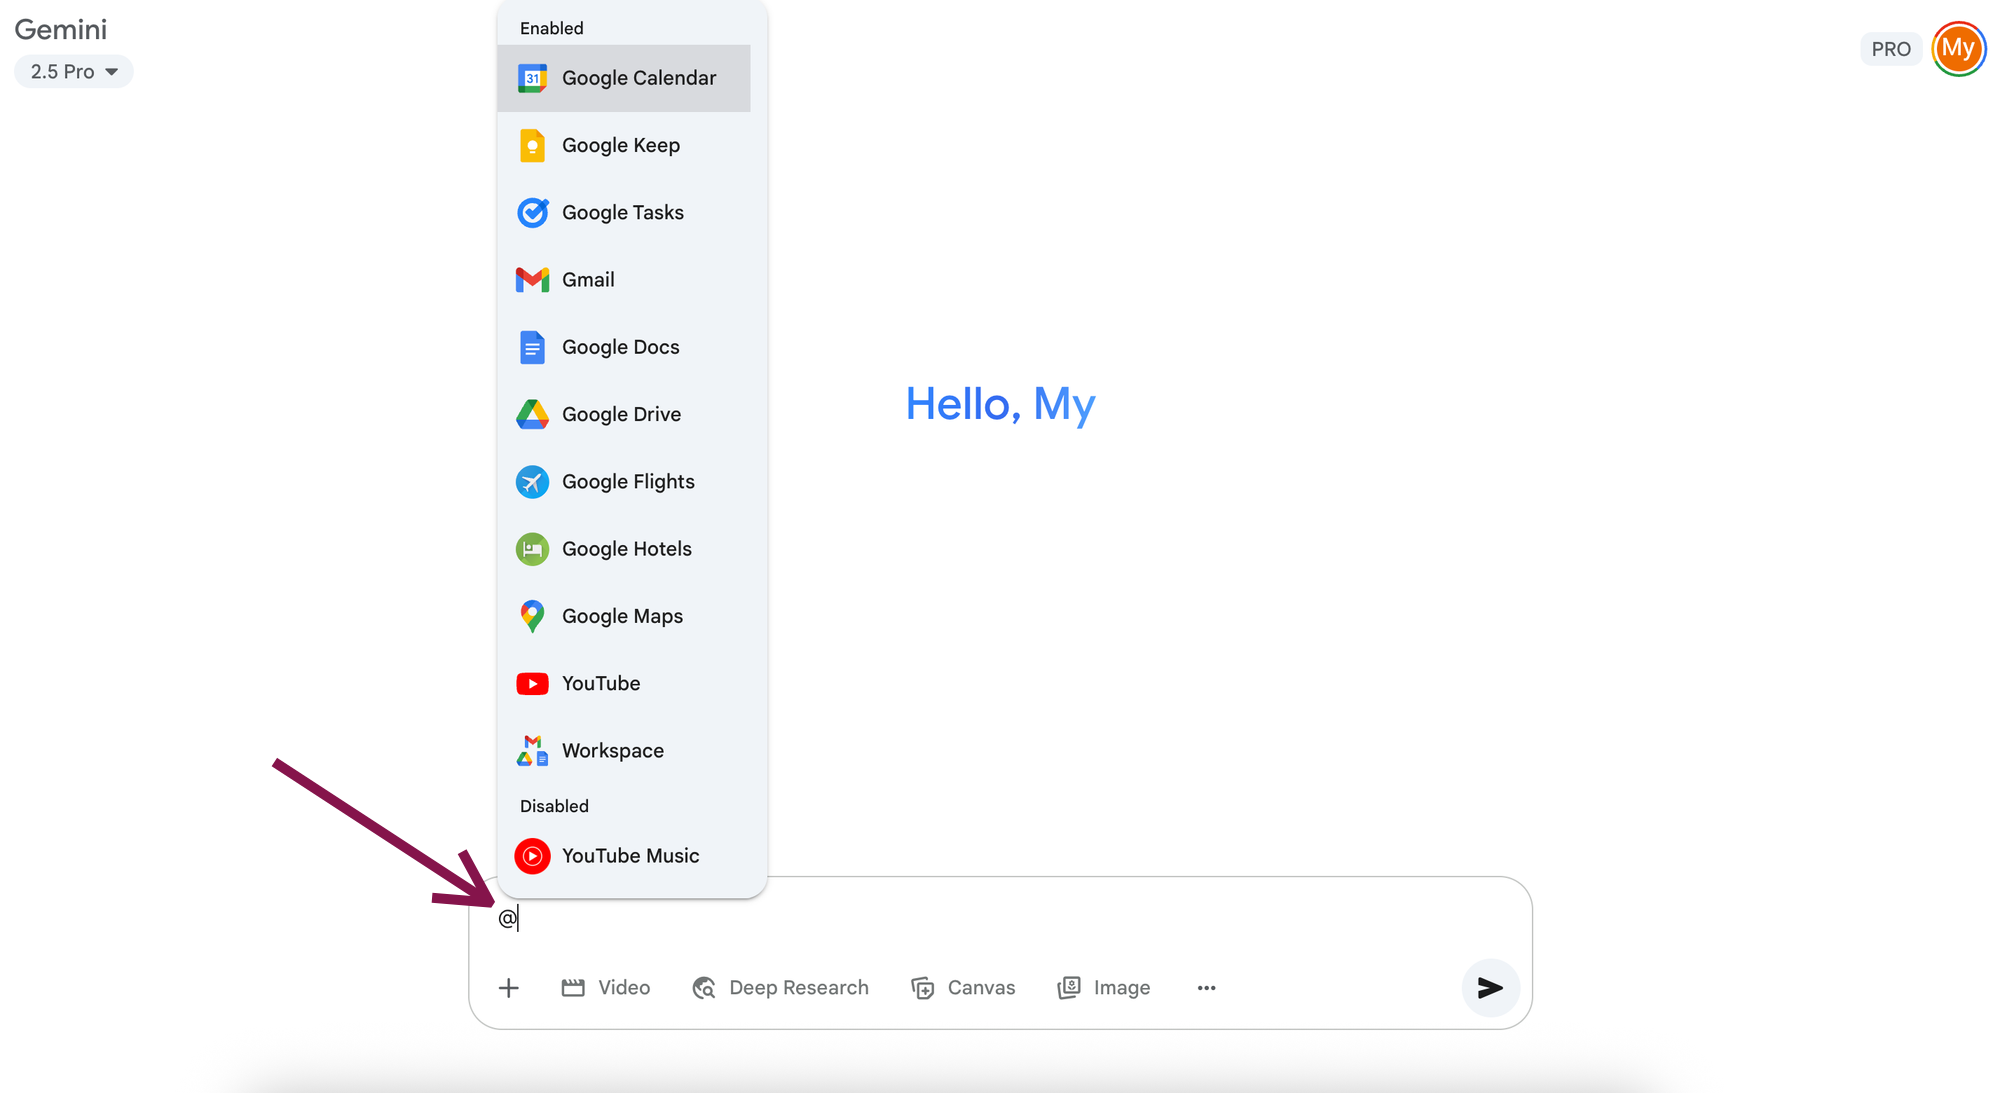
Task: Choose the Google Tasks checkmark icon
Action: point(532,212)
